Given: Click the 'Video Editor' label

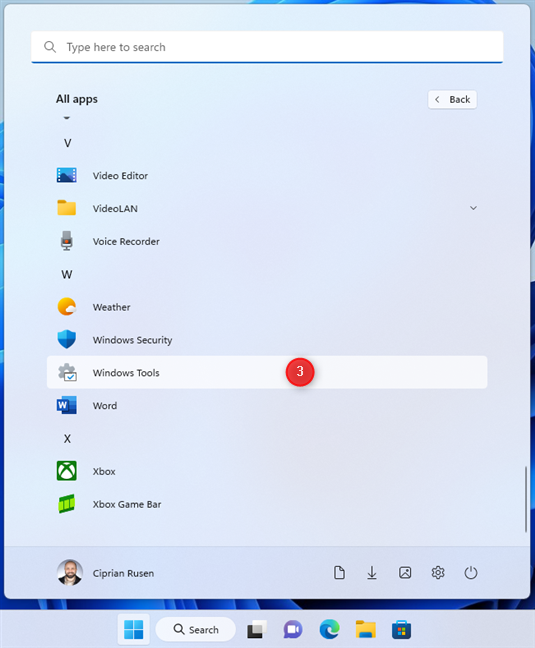Looking at the screenshot, I should (120, 176).
